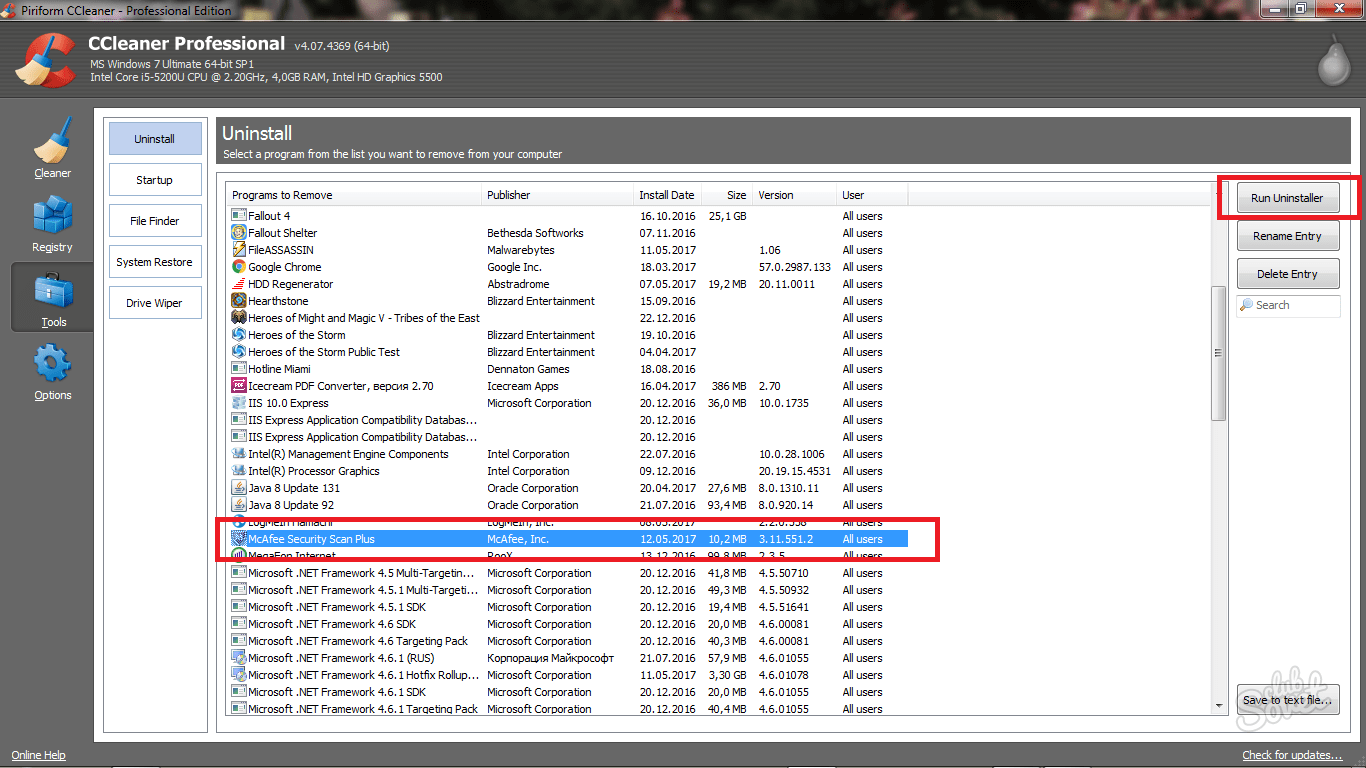Click the program list vertical scrollbar thumb
This screenshot has height=768, width=1366.
(x=1217, y=353)
